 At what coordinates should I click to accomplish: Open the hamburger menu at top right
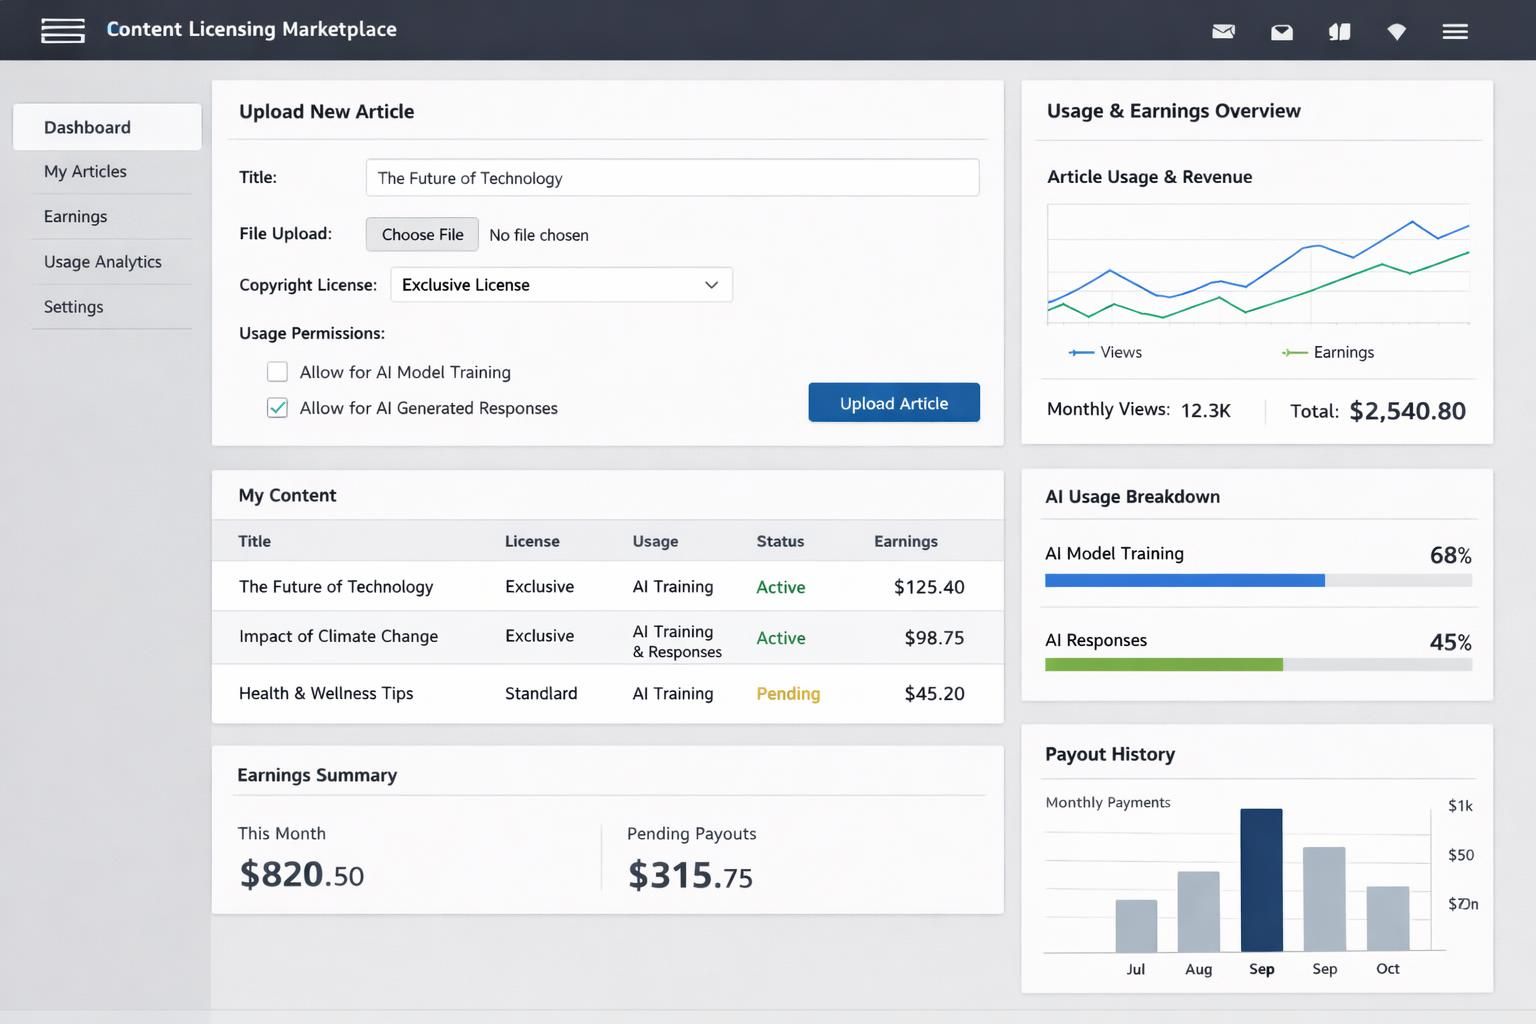pyautogui.click(x=1455, y=32)
